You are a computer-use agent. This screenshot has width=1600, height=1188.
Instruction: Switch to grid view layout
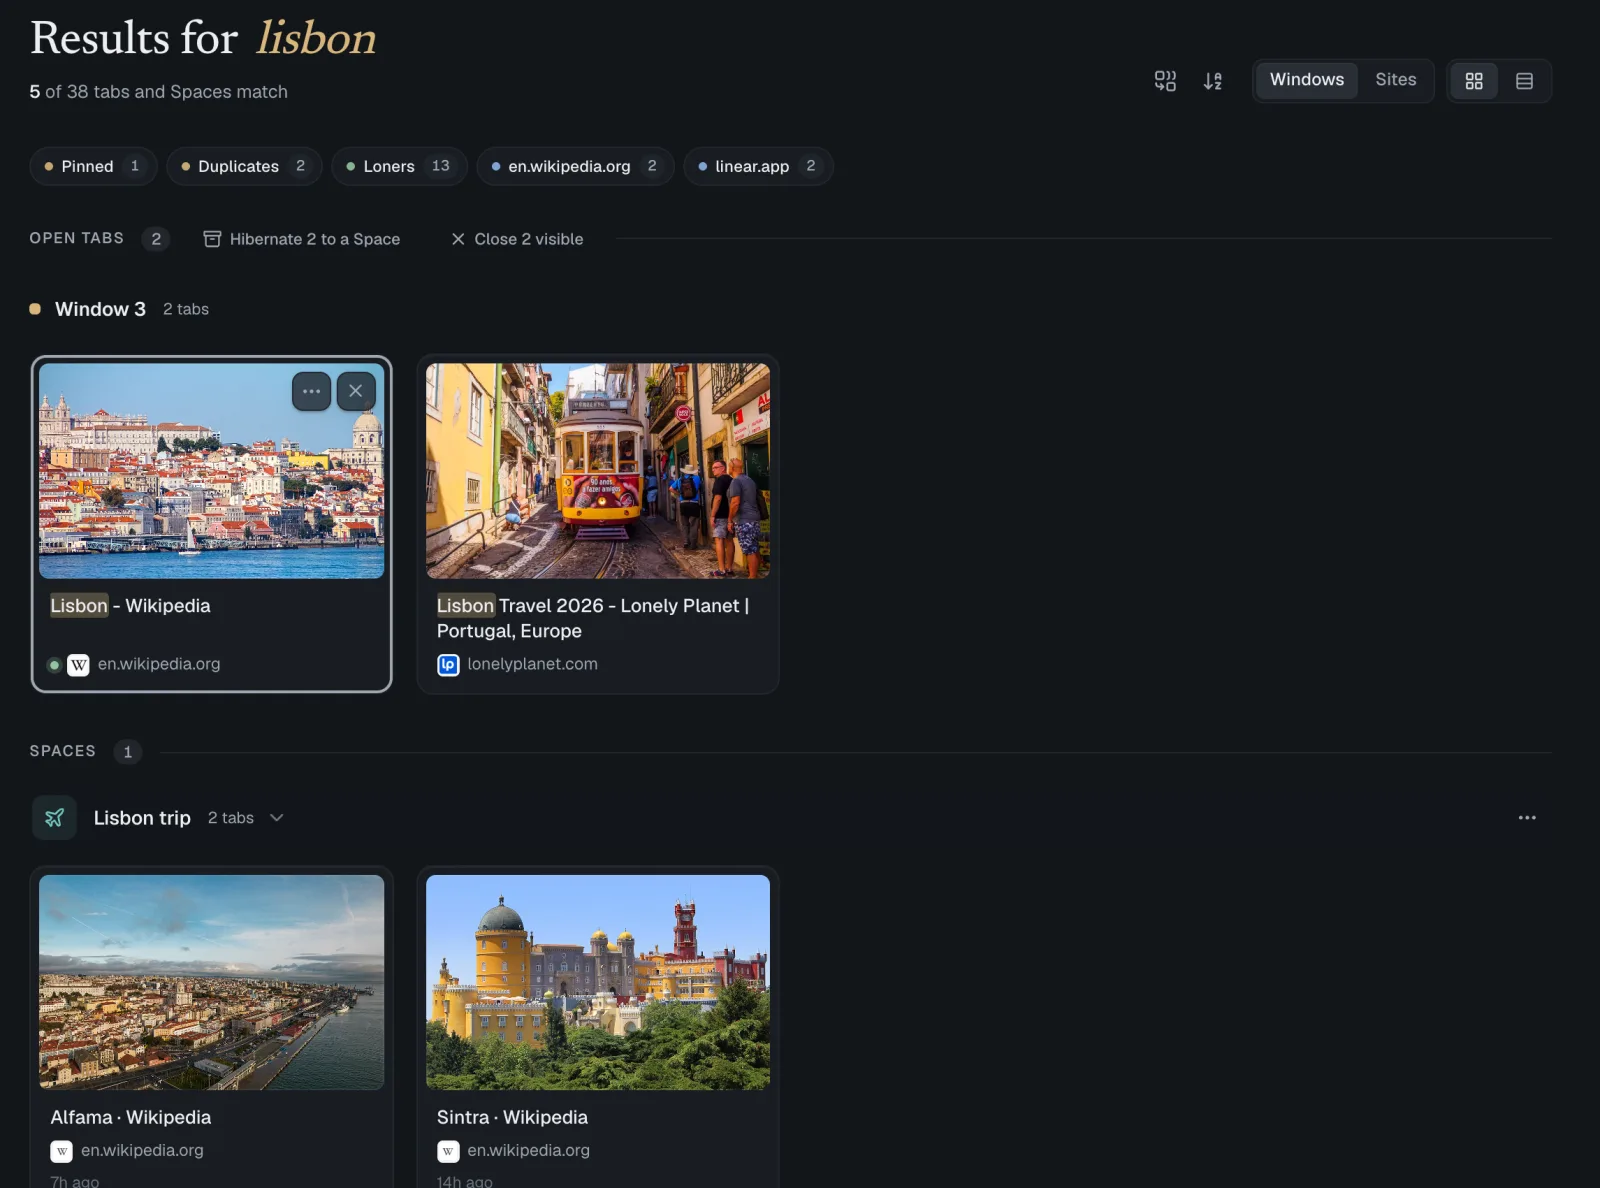point(1474,81)
